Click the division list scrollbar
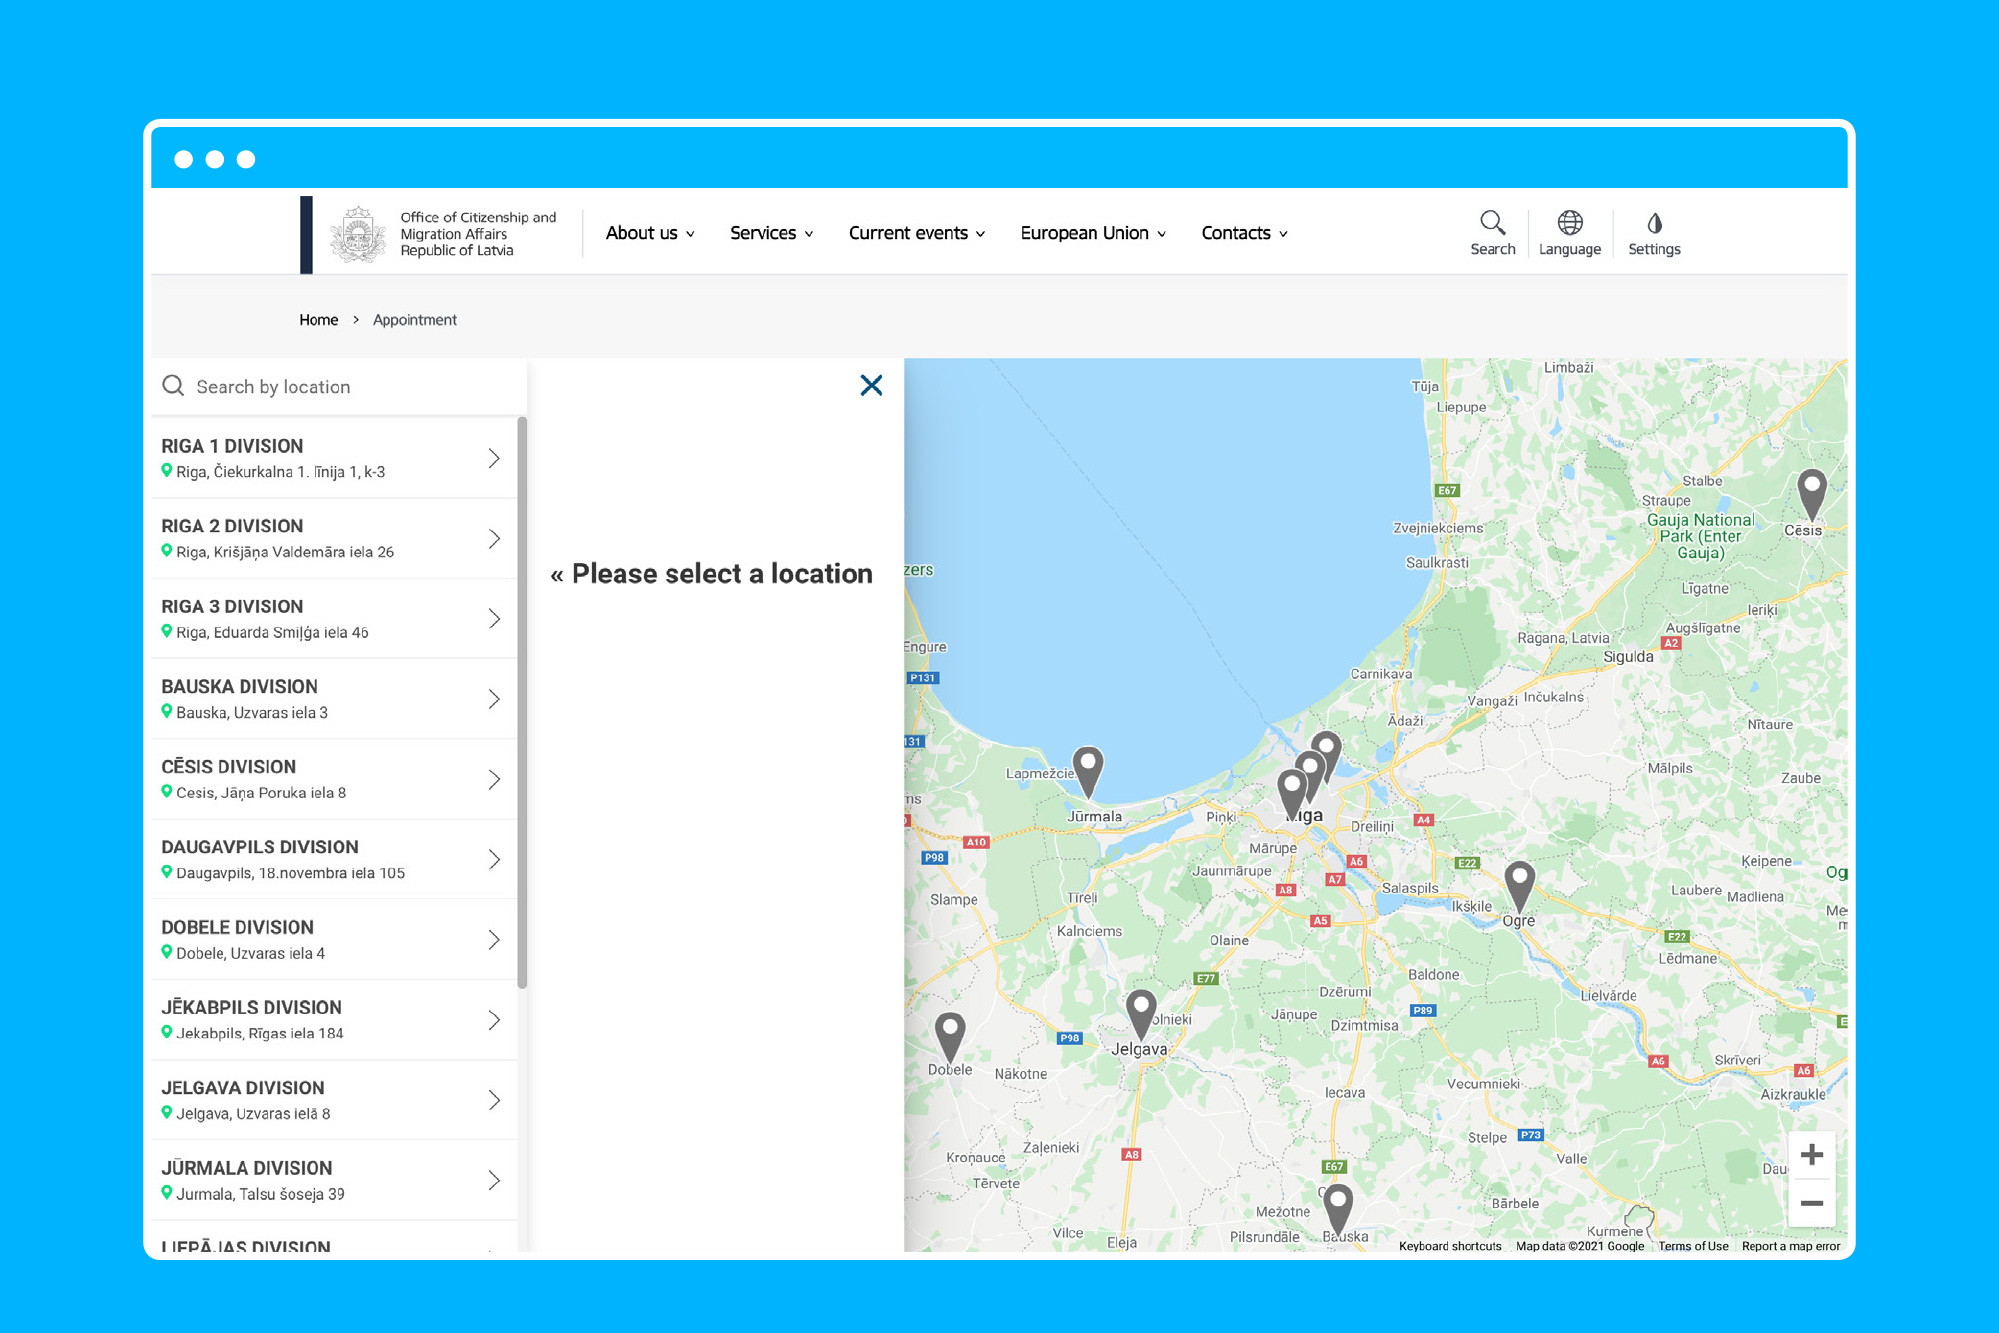 point(522,700)
